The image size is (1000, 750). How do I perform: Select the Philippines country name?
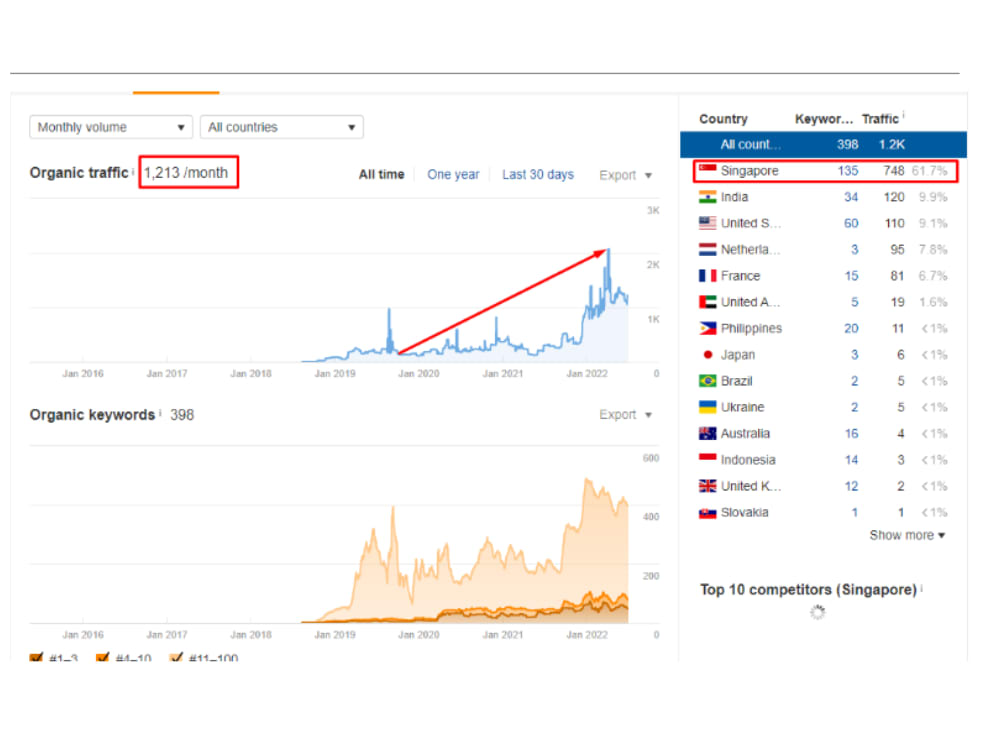point(751,328)
